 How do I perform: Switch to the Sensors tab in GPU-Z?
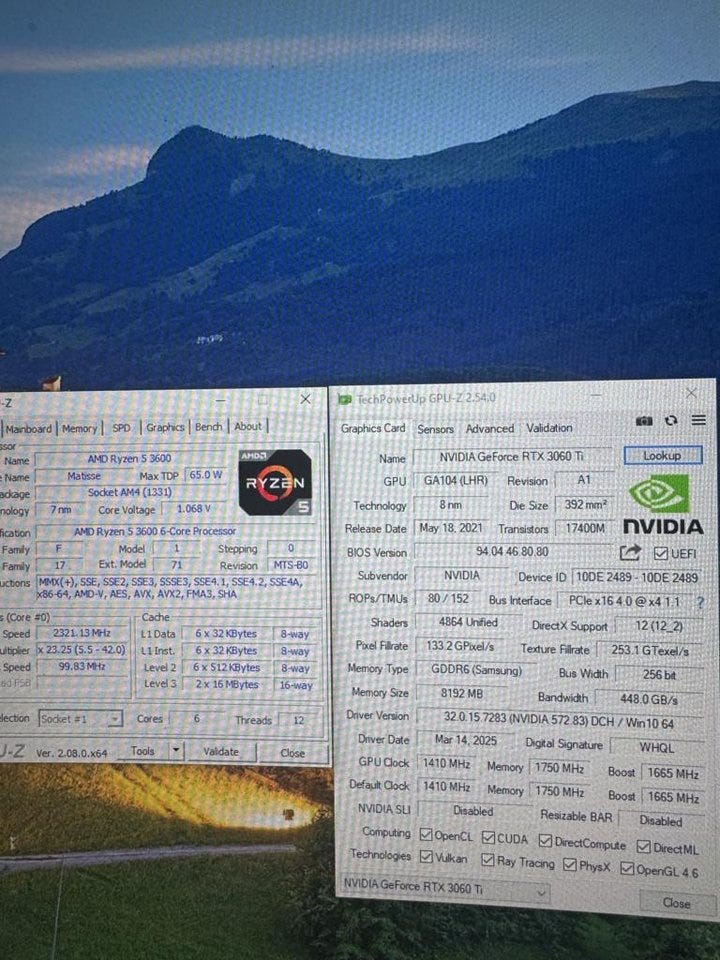(x=435, y=429)
